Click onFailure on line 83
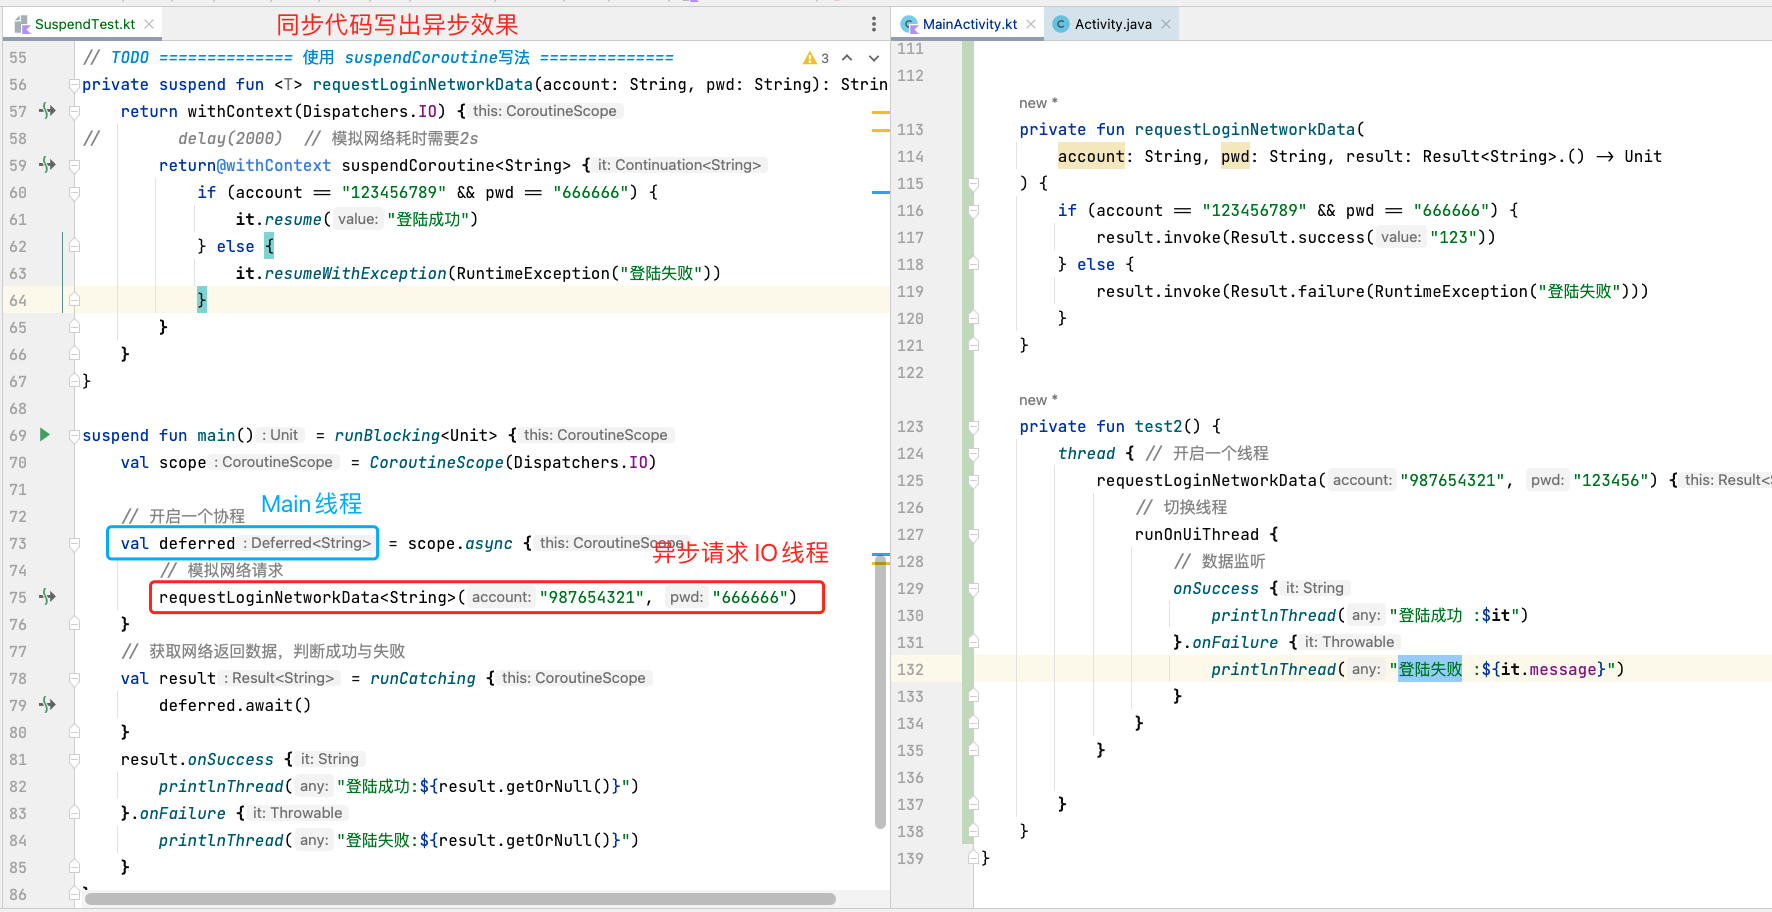This screenshot has width=1772, height=912. (182, 813)
